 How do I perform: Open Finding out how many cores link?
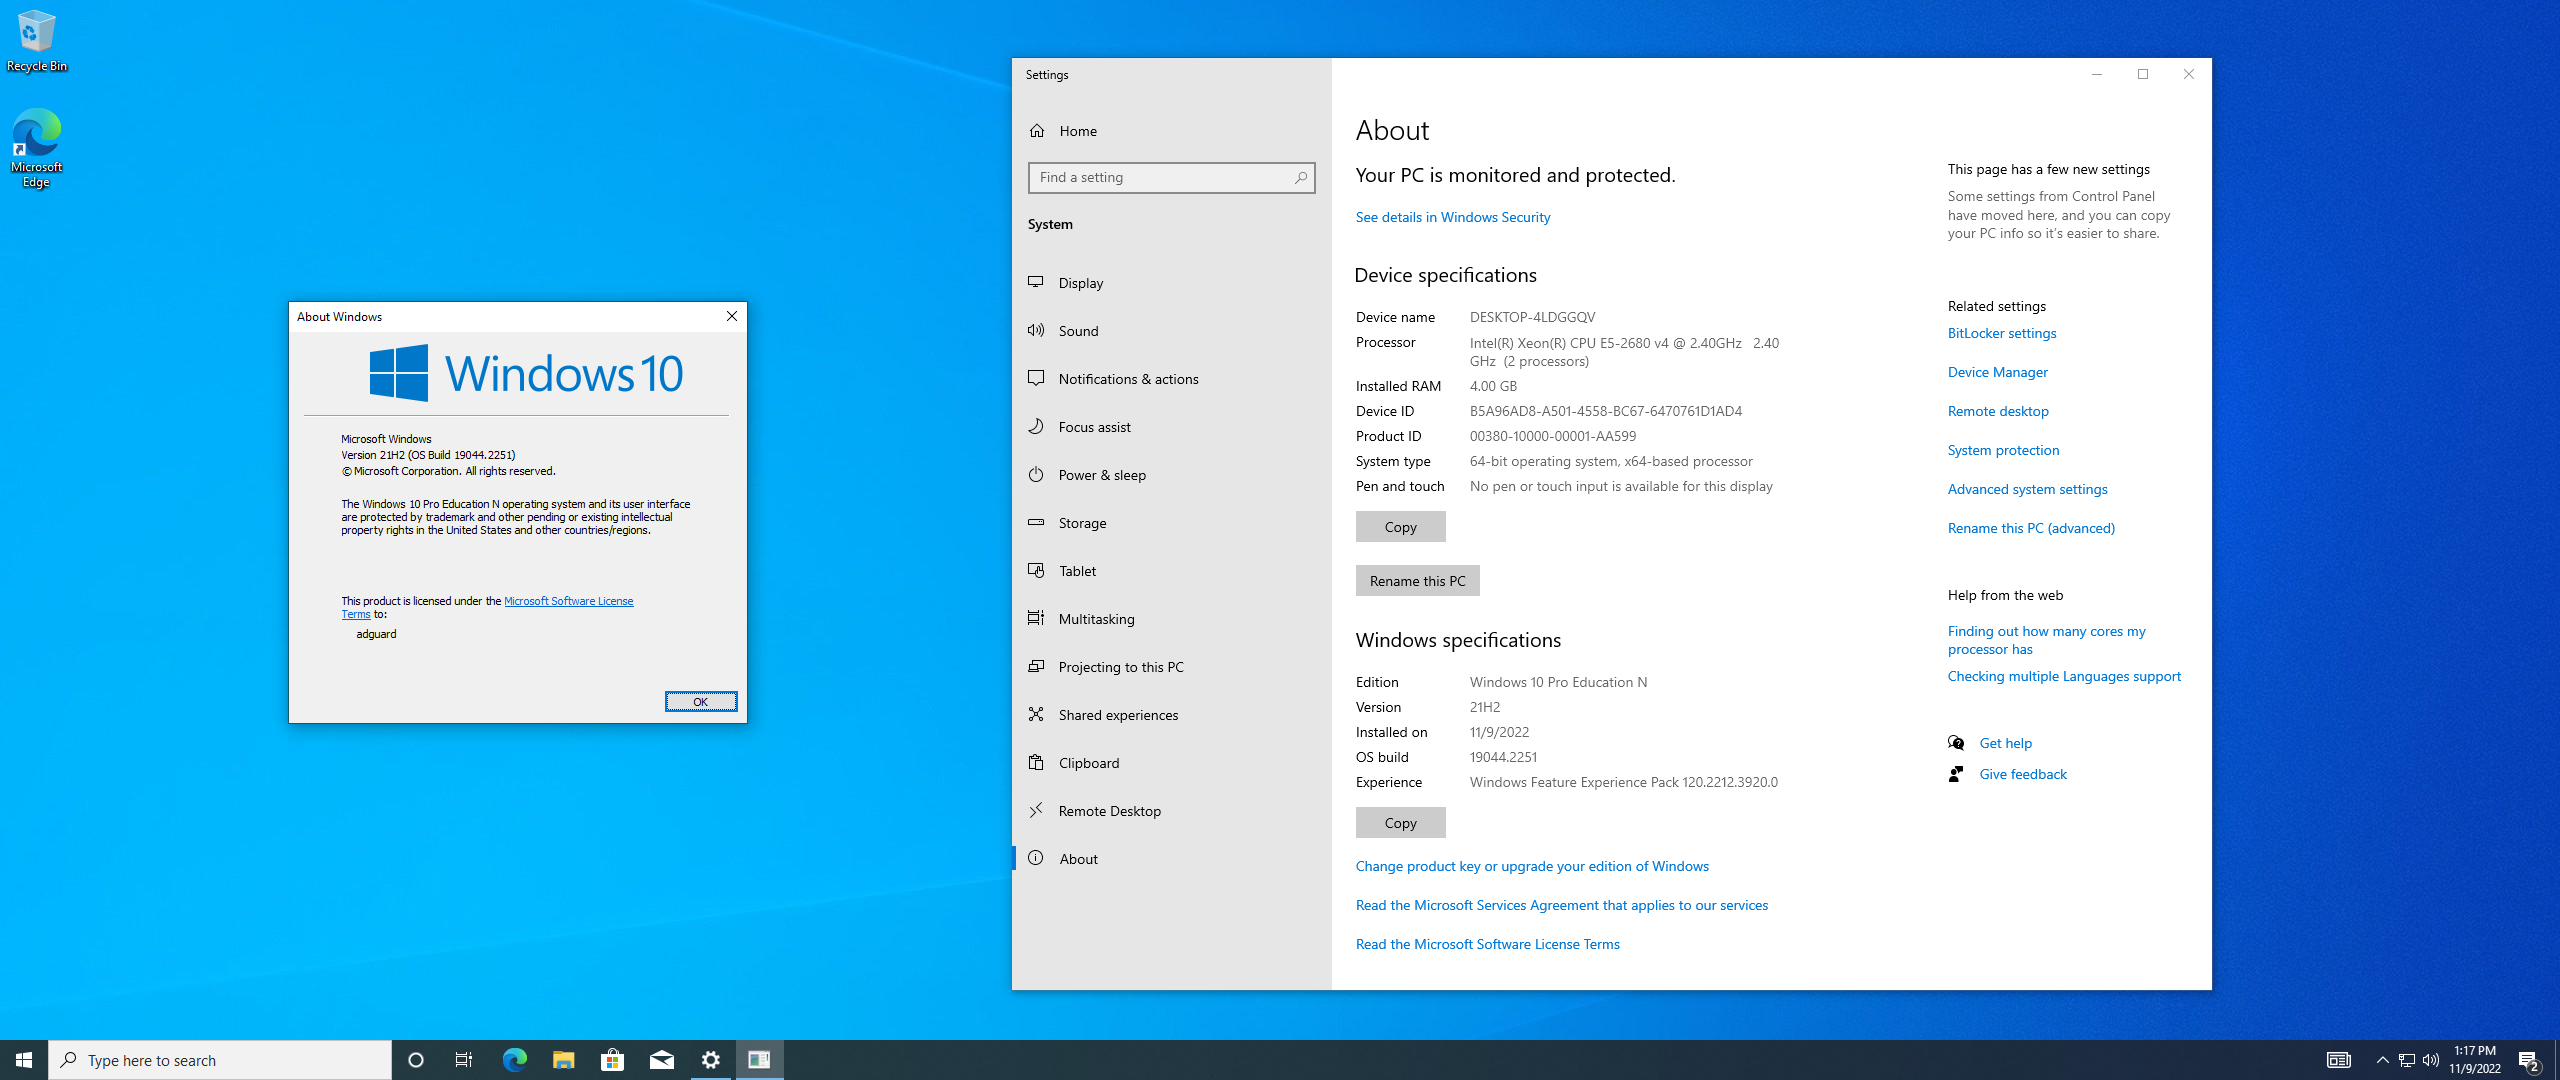pyautogui.click(x=2046, y=640)
